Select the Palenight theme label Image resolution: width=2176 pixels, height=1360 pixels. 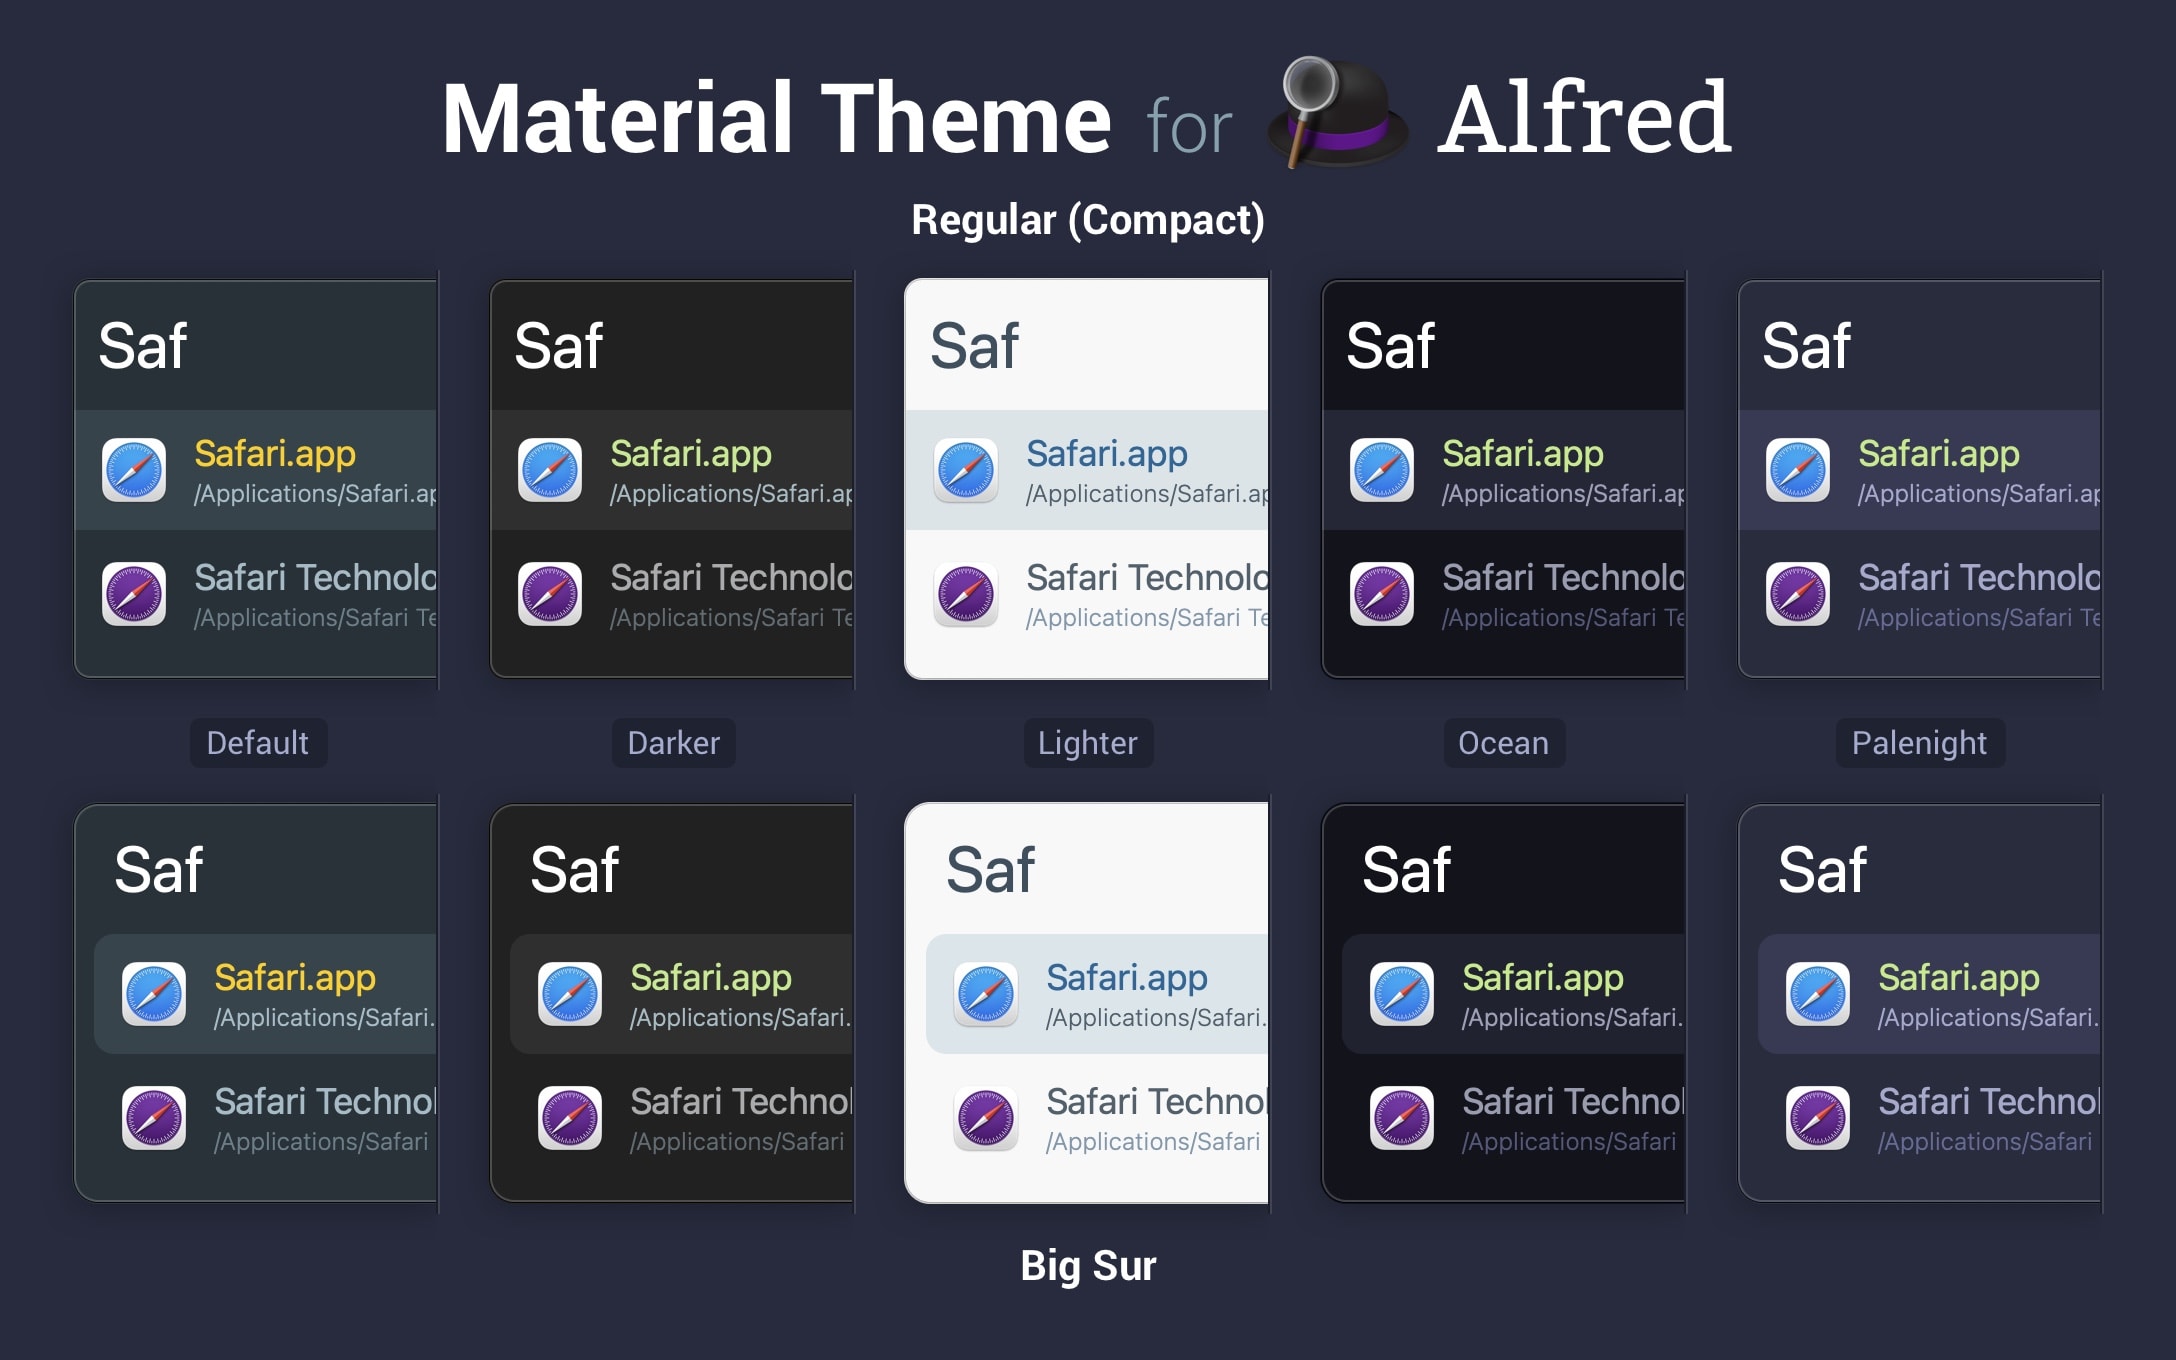tap(1919, 743)
